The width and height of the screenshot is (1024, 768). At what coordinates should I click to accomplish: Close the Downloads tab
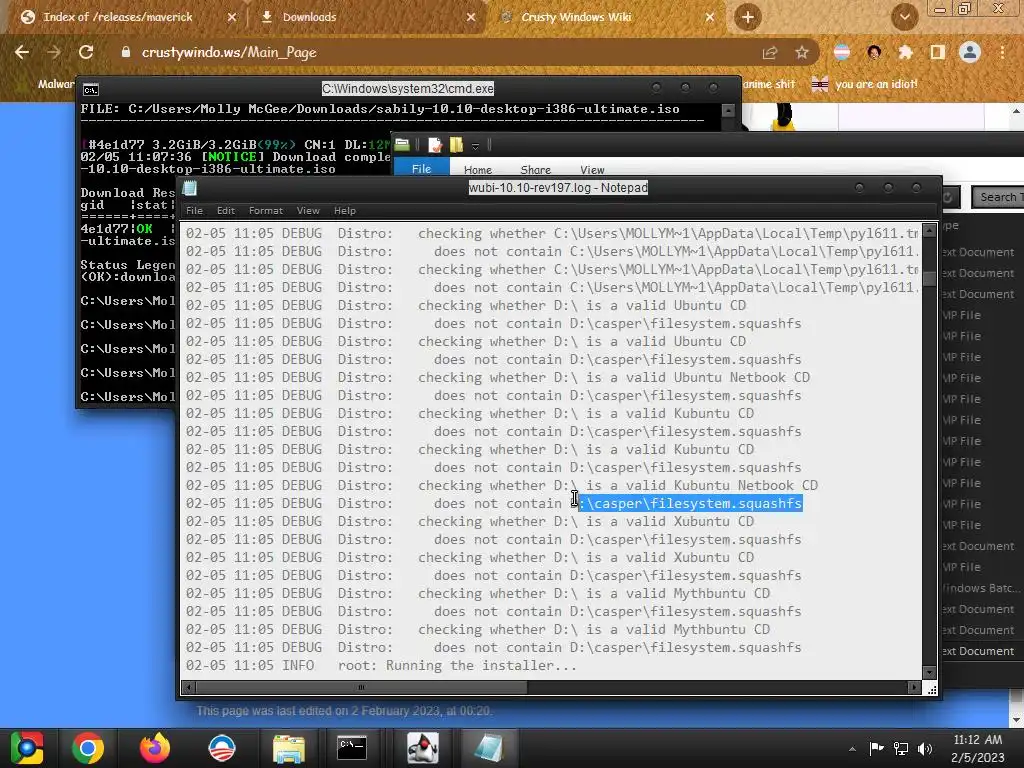pos(471,17)
